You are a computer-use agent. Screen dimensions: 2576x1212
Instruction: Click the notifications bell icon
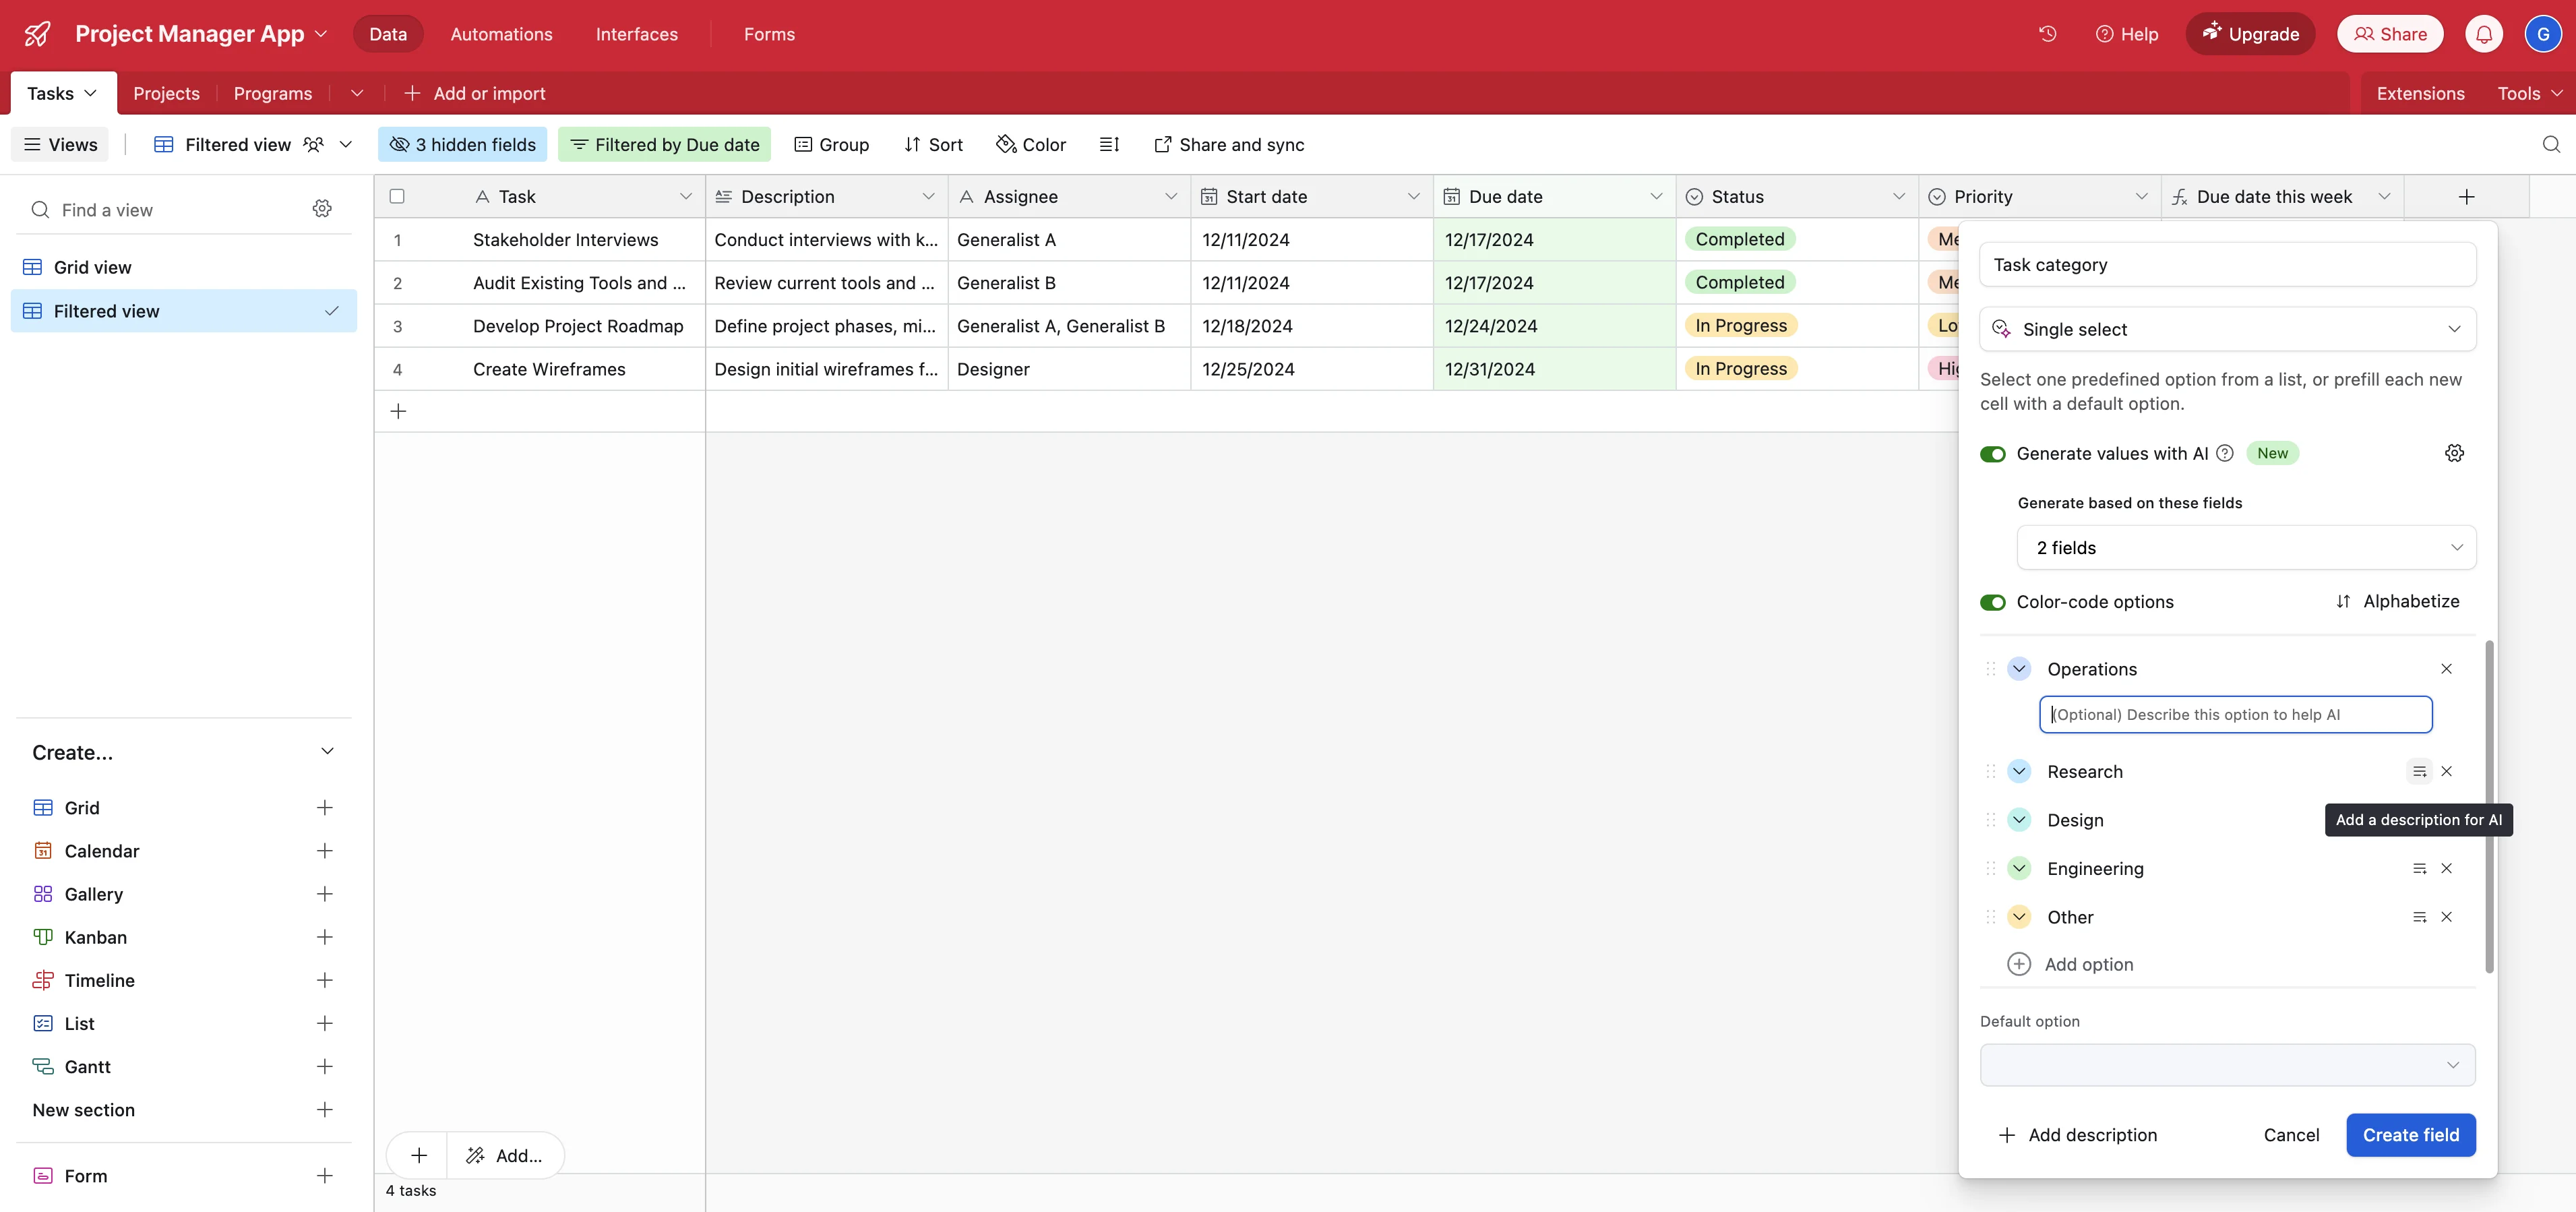point(2483,34)
